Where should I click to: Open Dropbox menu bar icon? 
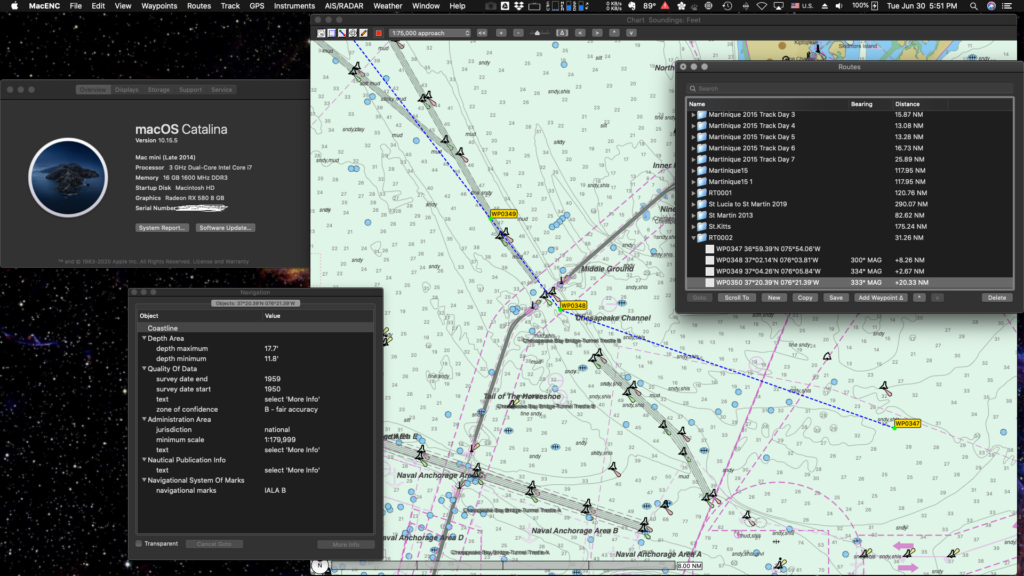click(x=519, y=6)
